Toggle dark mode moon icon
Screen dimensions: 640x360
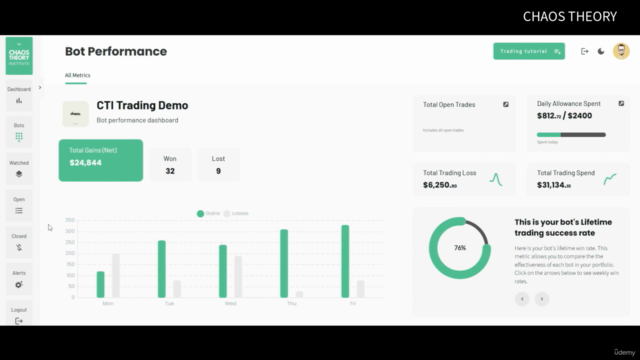click(x=601, y=51)
